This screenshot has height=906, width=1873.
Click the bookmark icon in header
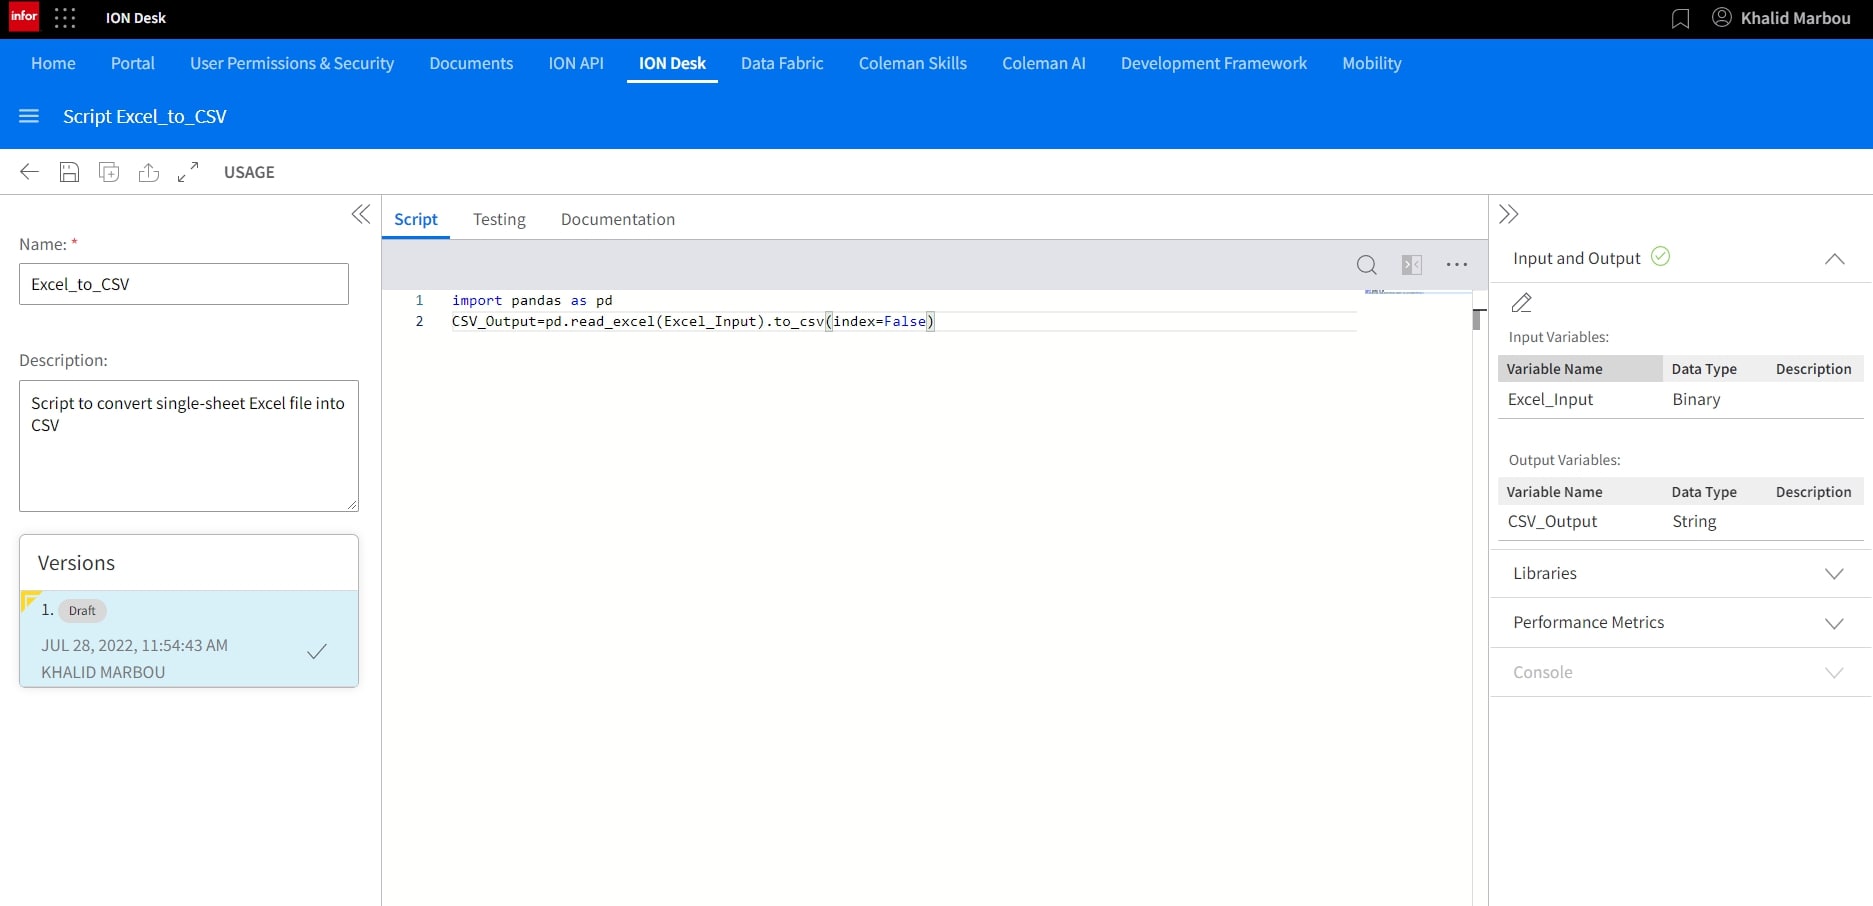point(1680,18)
